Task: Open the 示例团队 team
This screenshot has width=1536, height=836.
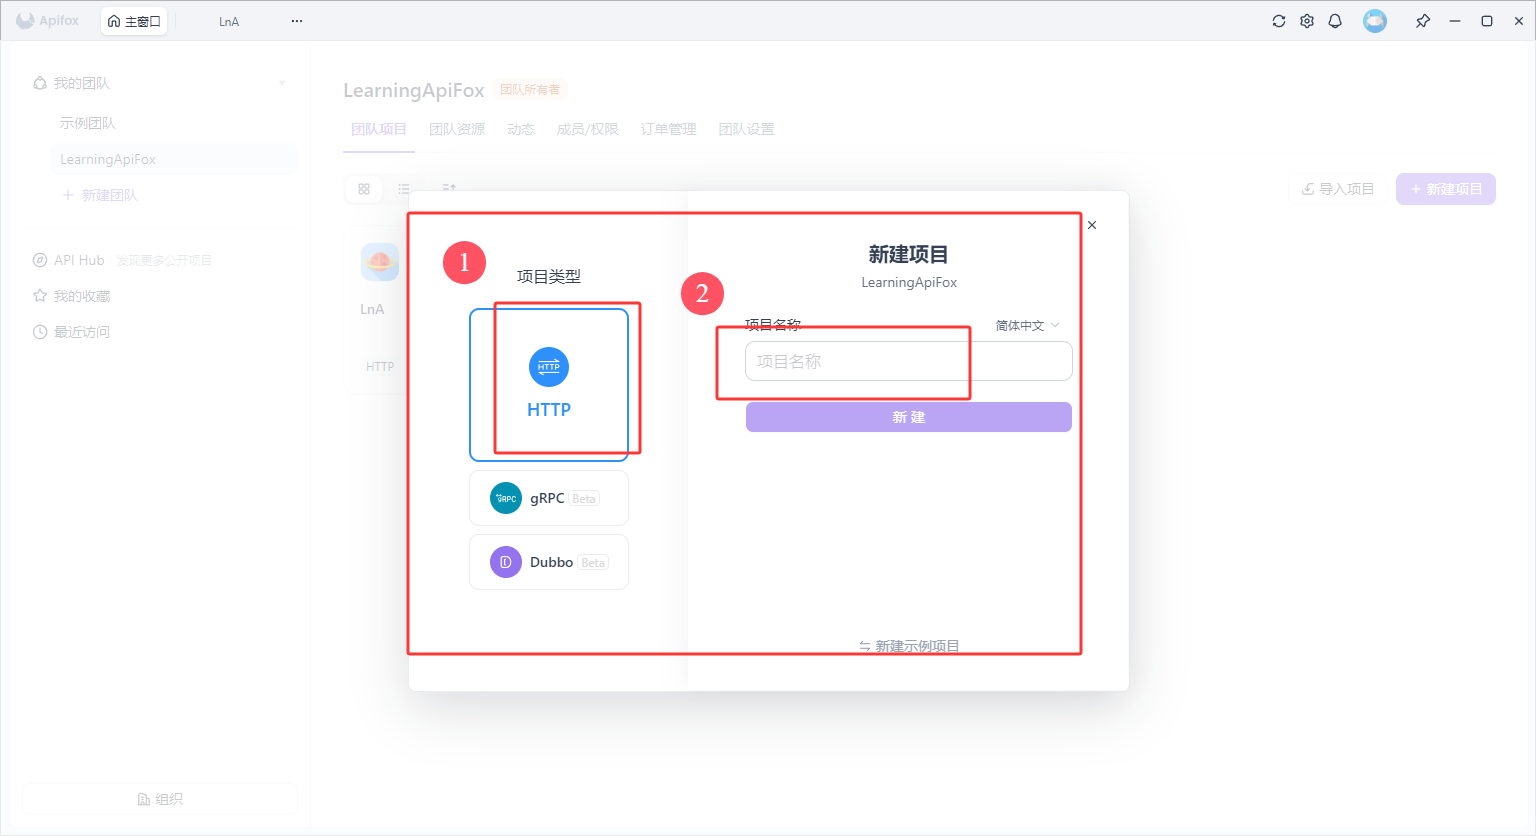Action: tap(88, 123)
